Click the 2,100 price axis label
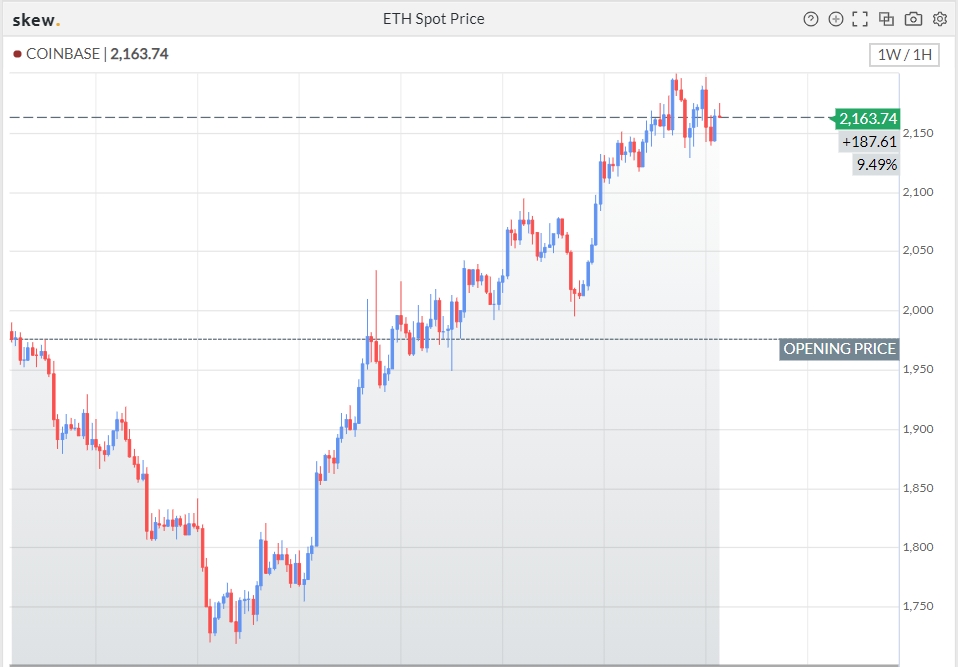 pyautogui.click(x=918, y=192)
